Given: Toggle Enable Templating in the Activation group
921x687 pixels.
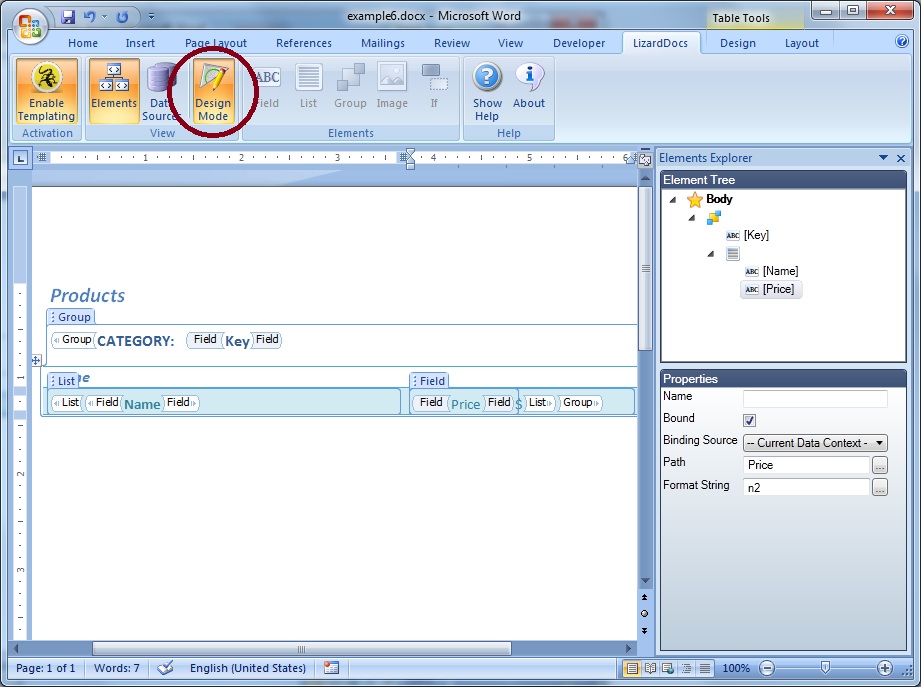Looking at the screenshot, I should 46,92.
